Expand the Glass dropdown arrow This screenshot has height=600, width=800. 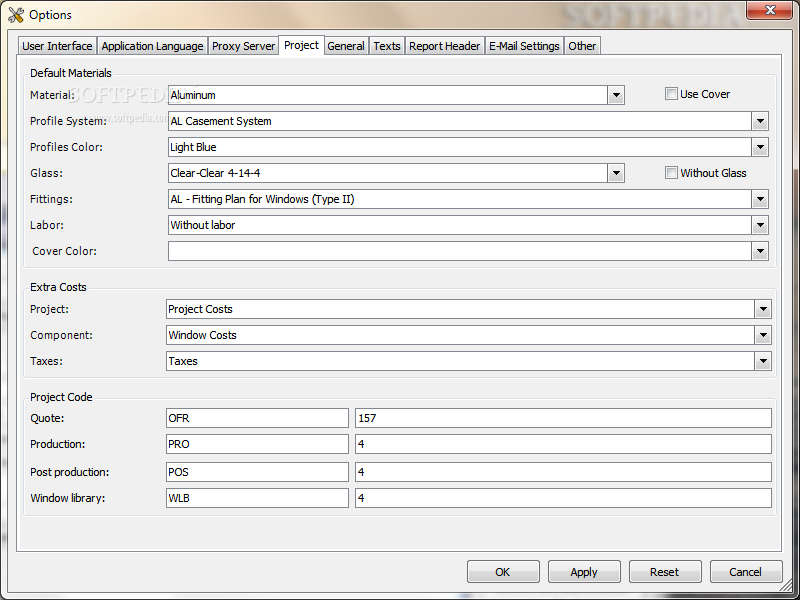click(x=616, y=173)
